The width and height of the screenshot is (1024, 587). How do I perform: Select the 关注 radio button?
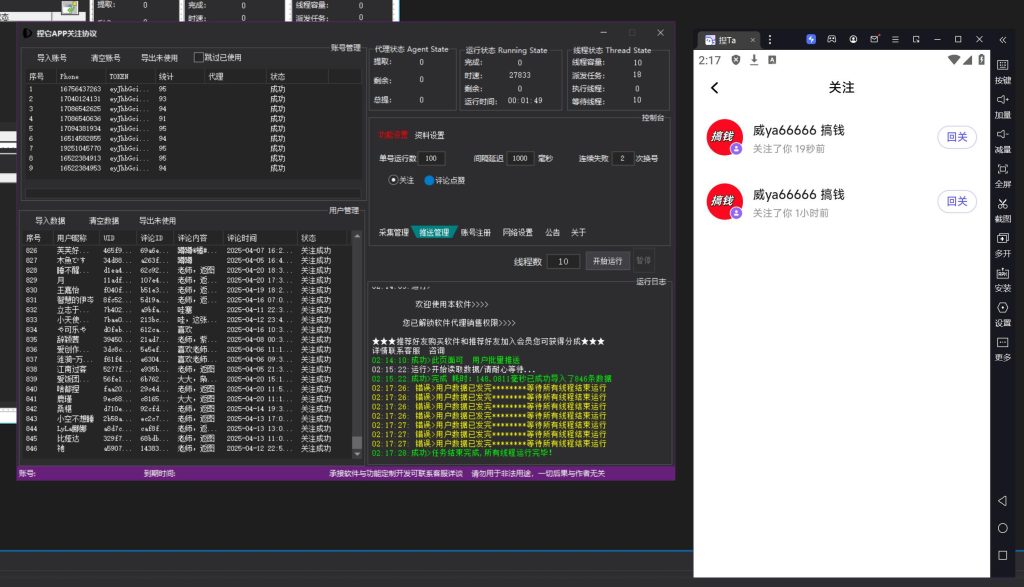(394, 181)
